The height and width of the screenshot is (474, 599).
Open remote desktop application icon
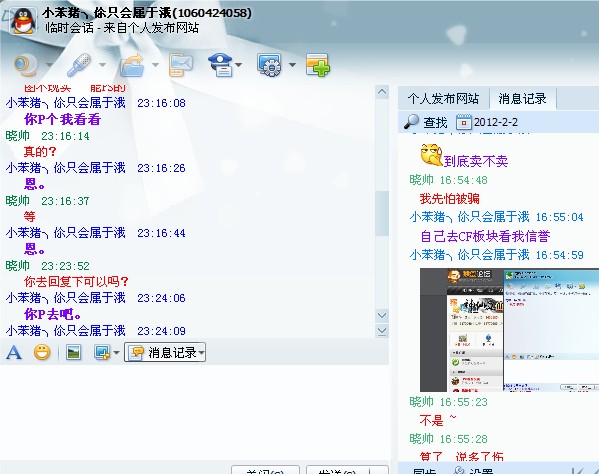pyautogui.click(x=270, y=65)
